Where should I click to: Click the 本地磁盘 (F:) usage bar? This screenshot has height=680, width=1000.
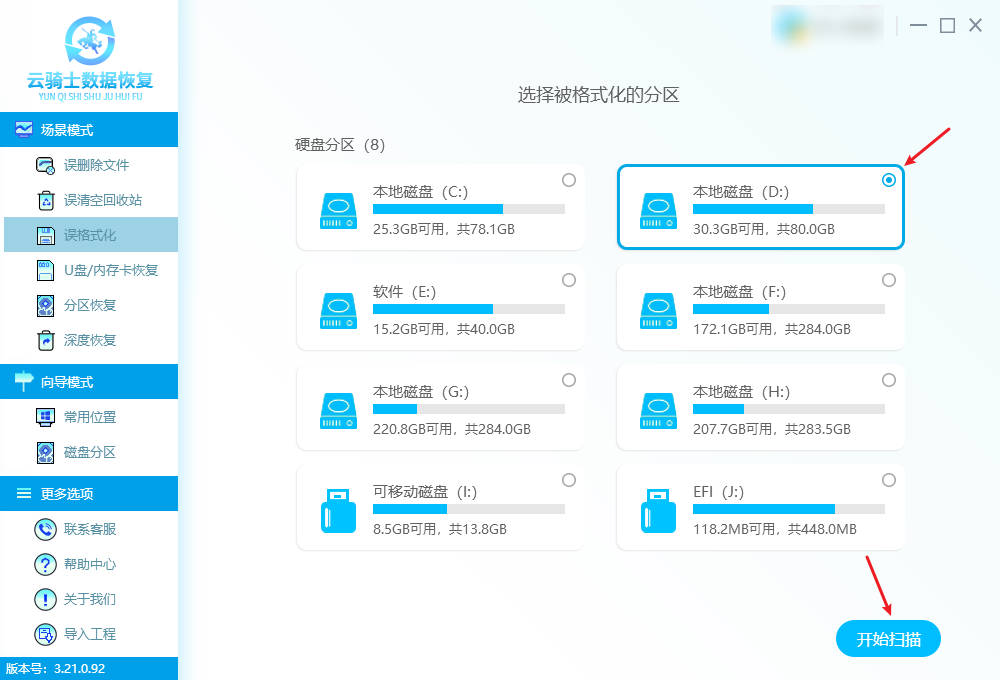point(788,309)
